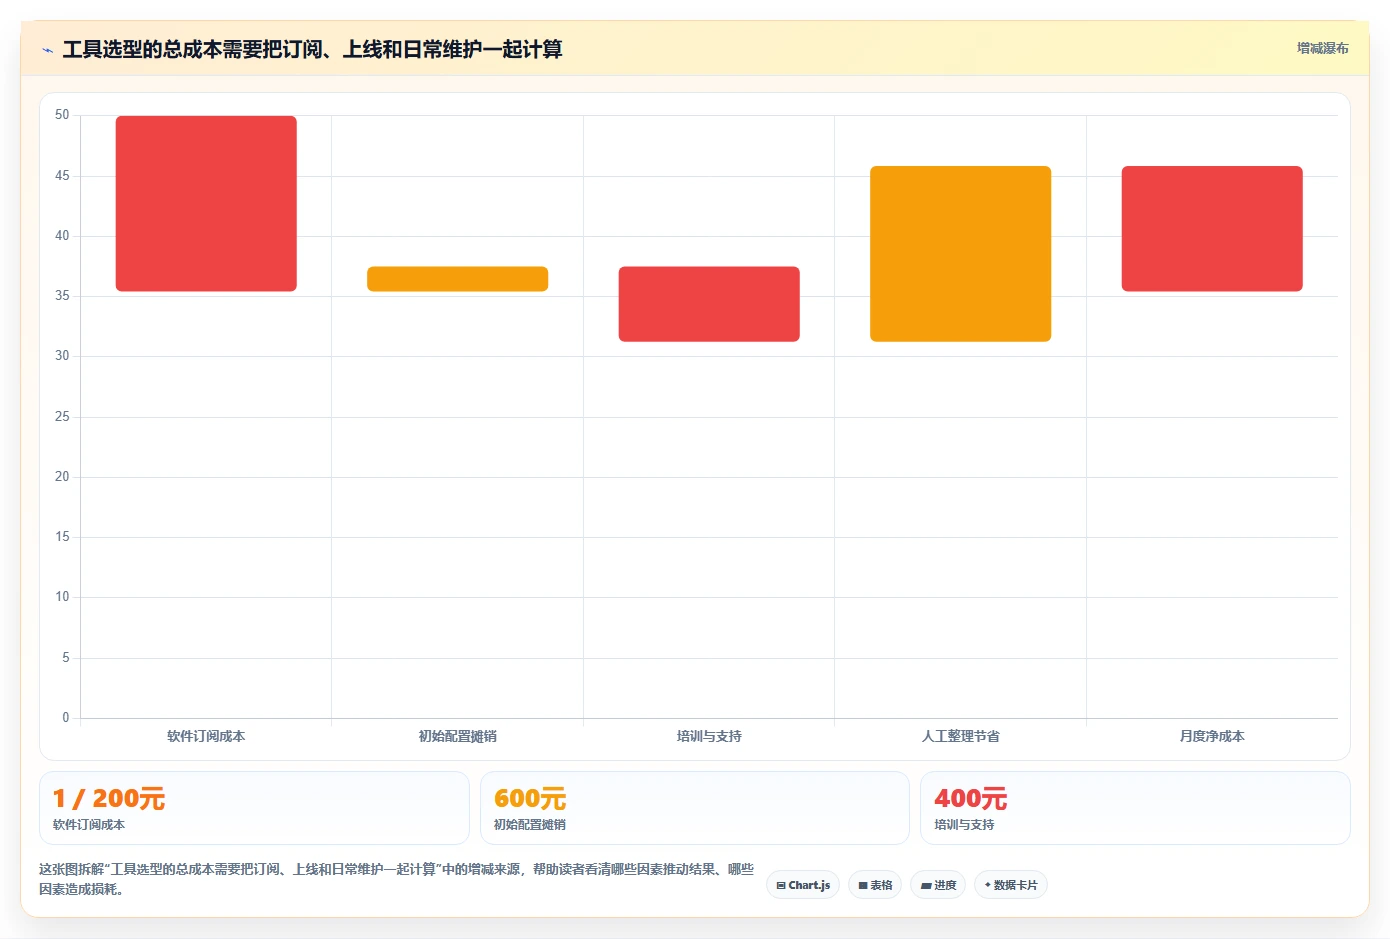The width and height of the screenshot is (1390, 939).
Task: Click the y-axis value 25
Action: pos(62,416)
